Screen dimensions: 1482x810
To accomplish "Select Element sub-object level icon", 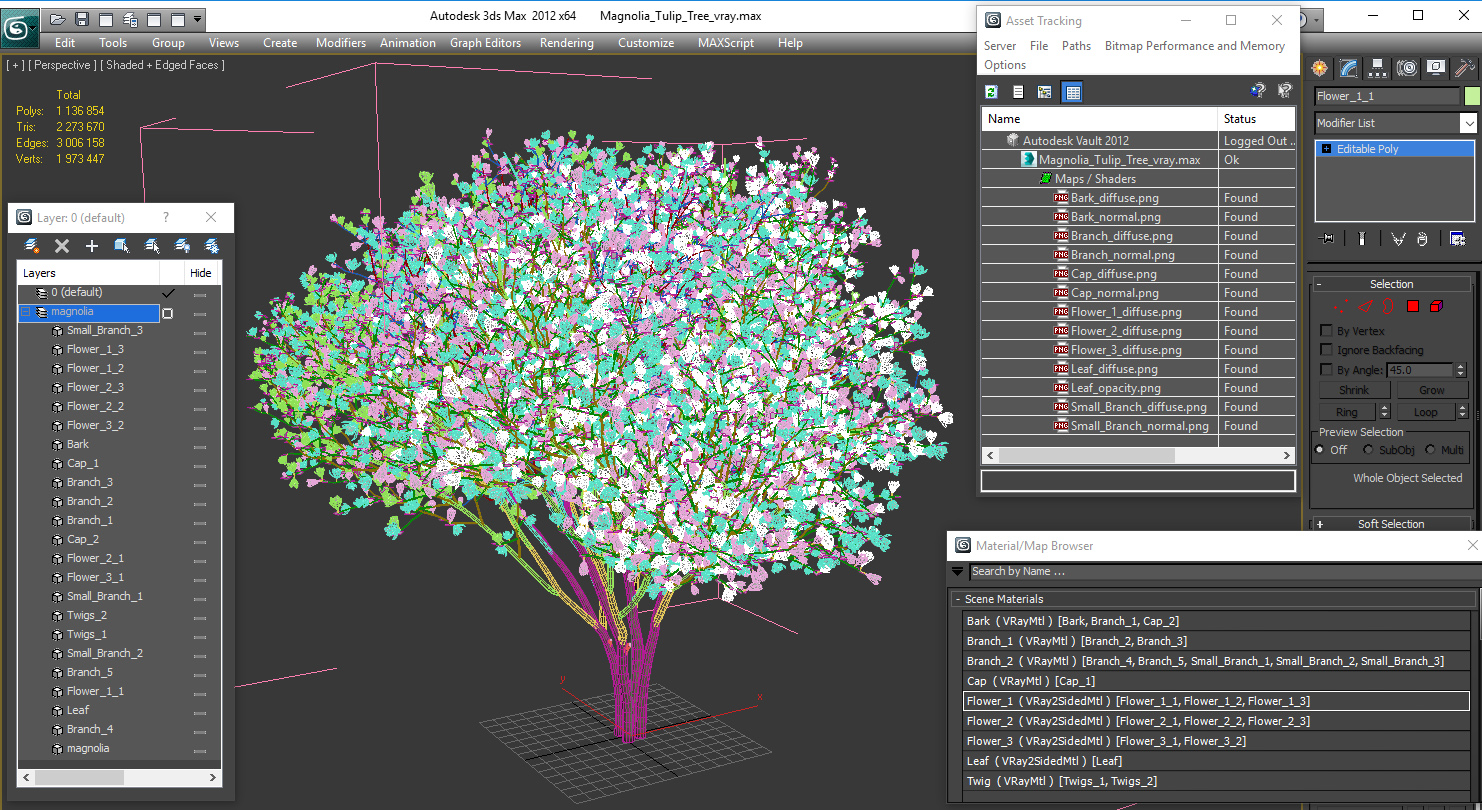I will click(x=1436, y=306).
